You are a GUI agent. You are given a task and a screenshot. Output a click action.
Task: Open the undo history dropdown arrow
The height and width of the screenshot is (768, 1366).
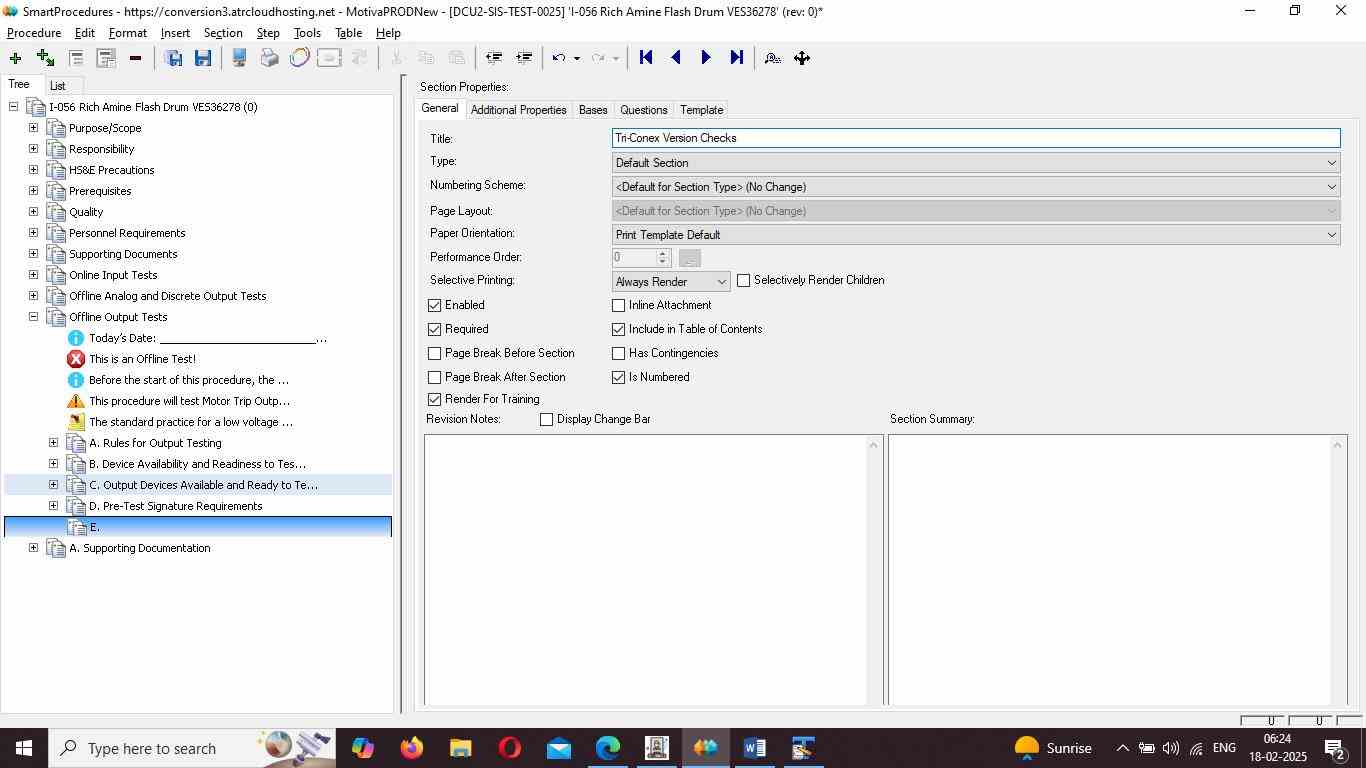(576, 58)
